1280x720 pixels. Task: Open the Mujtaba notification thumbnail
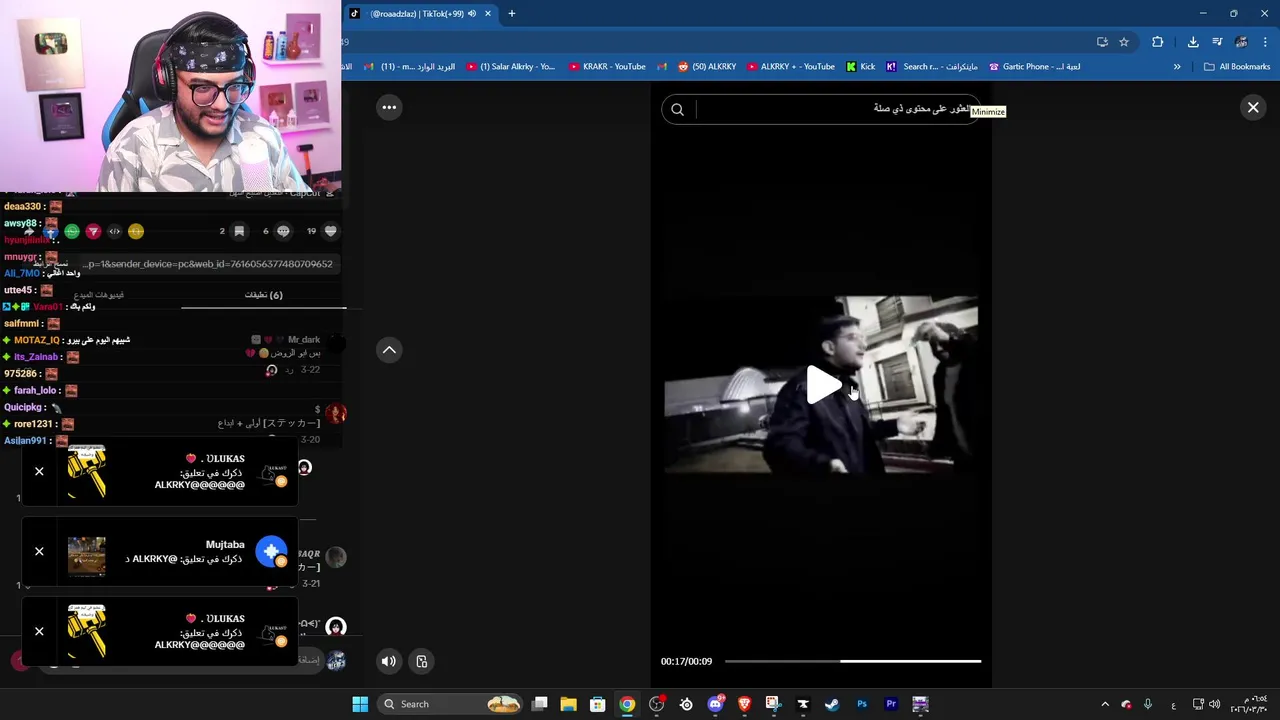coord(86,557)
